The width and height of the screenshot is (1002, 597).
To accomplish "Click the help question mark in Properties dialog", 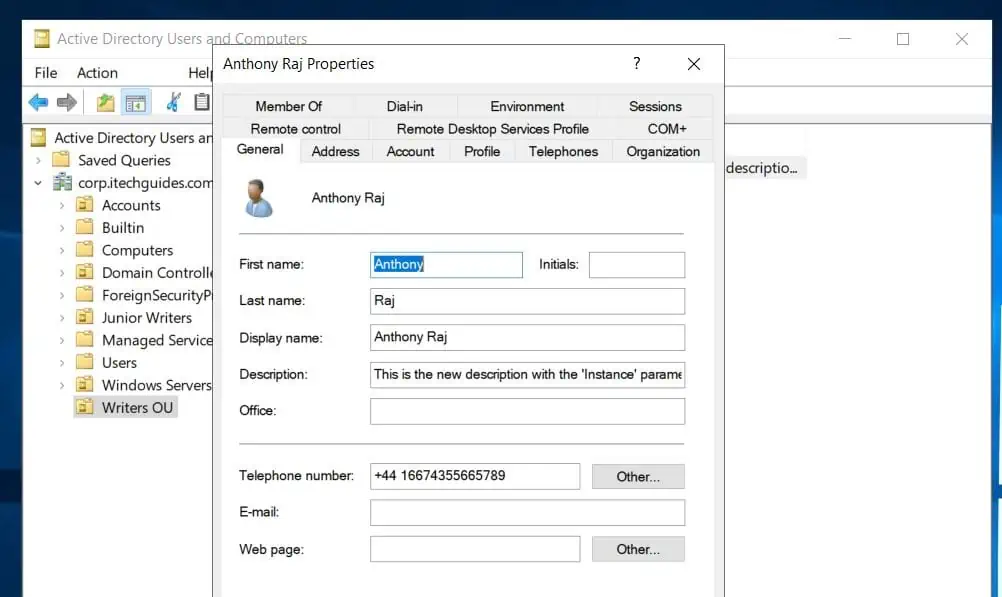I will [636, 63].
